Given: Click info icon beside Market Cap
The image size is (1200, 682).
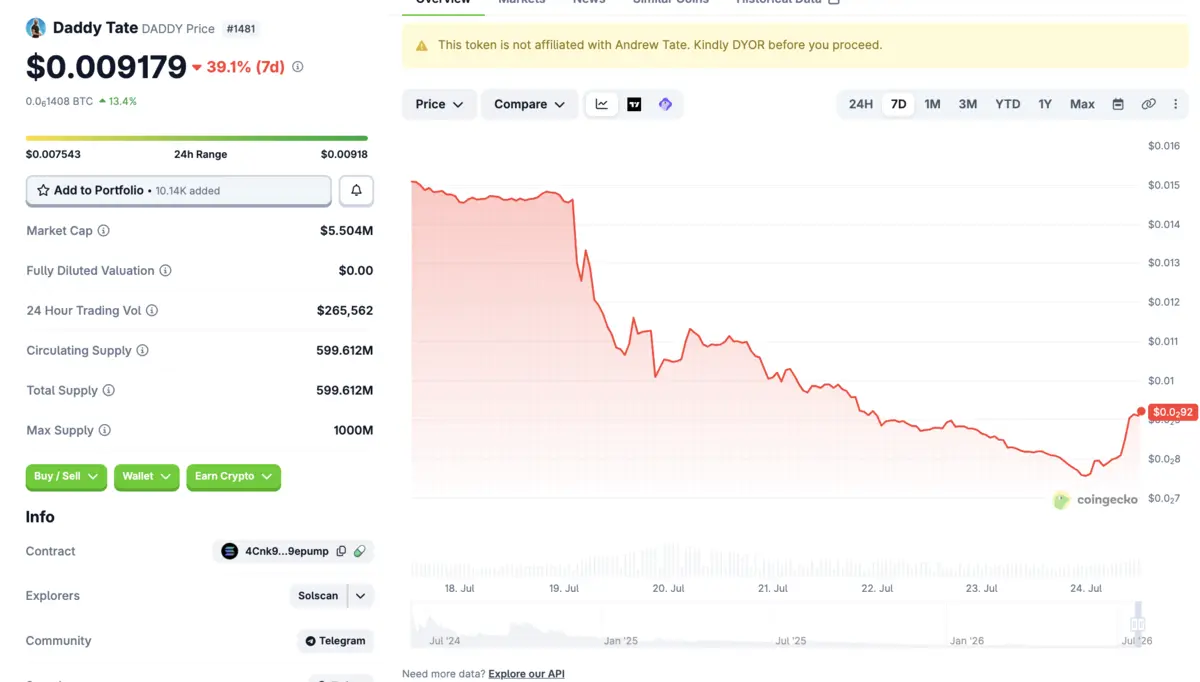Looking at the screenshot, I should pos(103,231).
